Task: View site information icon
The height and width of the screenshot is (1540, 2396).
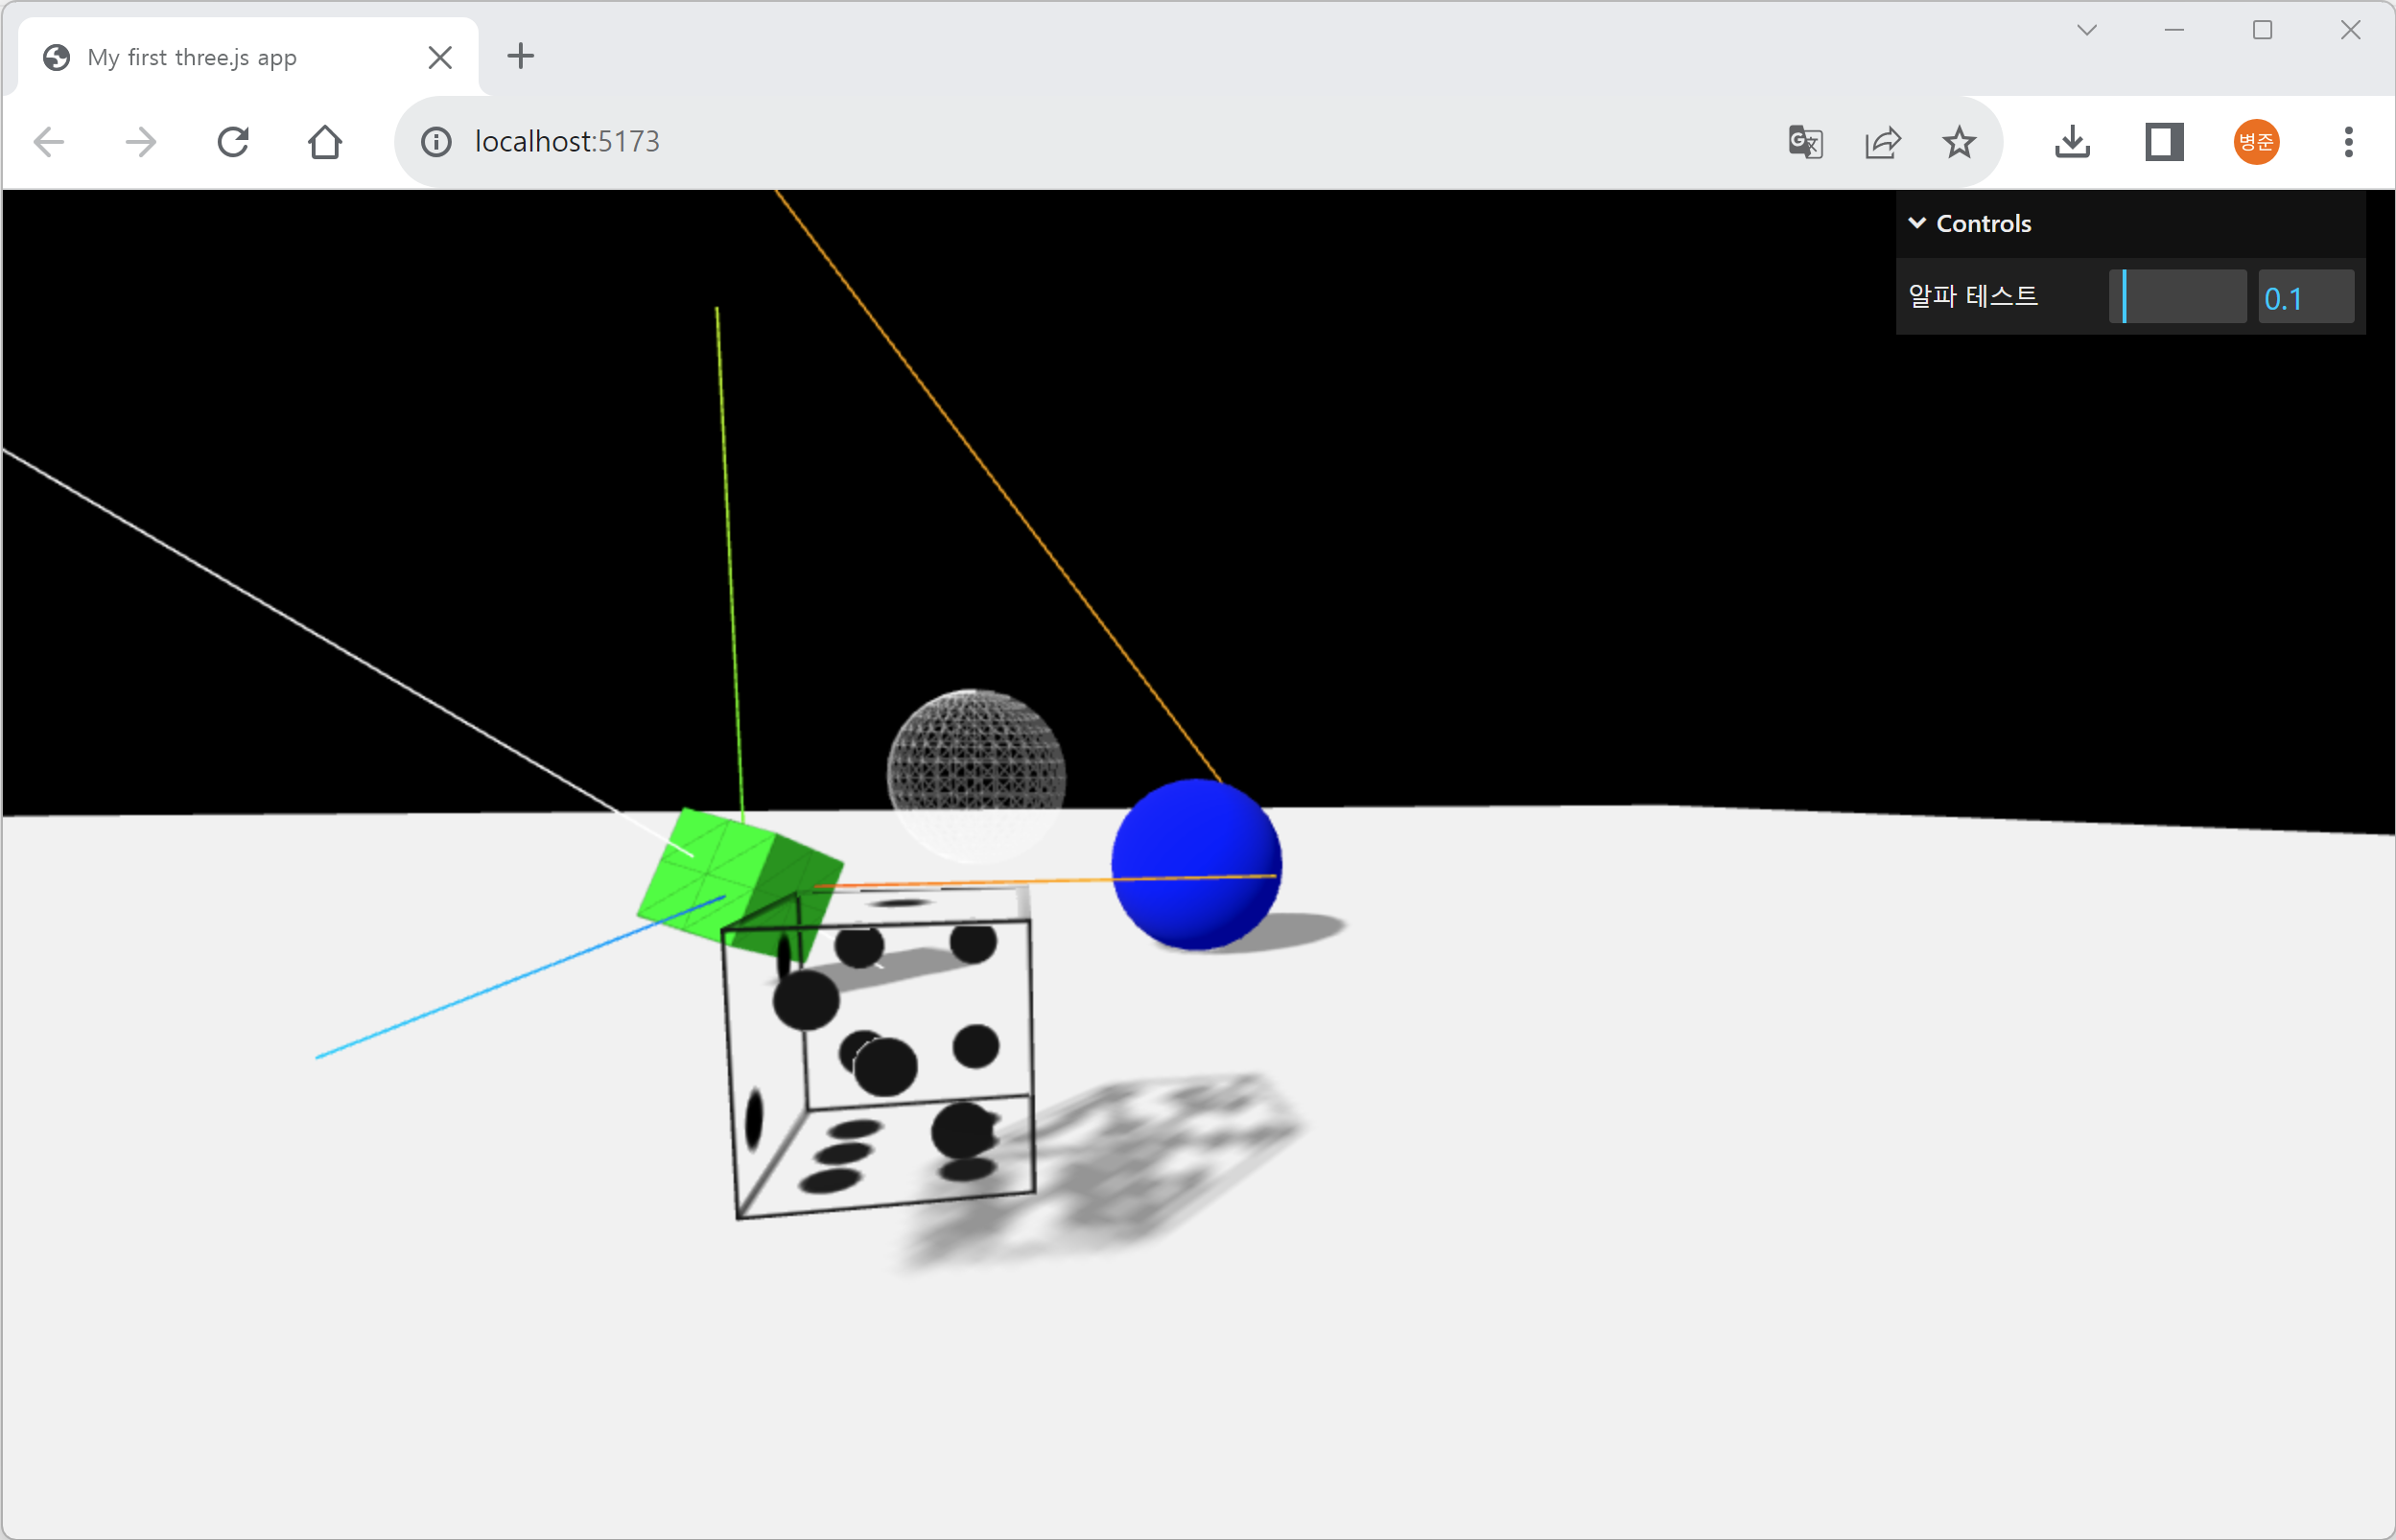Action: 436,142
